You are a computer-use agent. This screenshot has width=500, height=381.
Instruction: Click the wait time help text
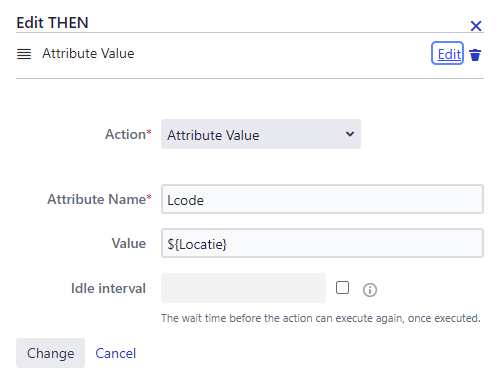point(321,318)
